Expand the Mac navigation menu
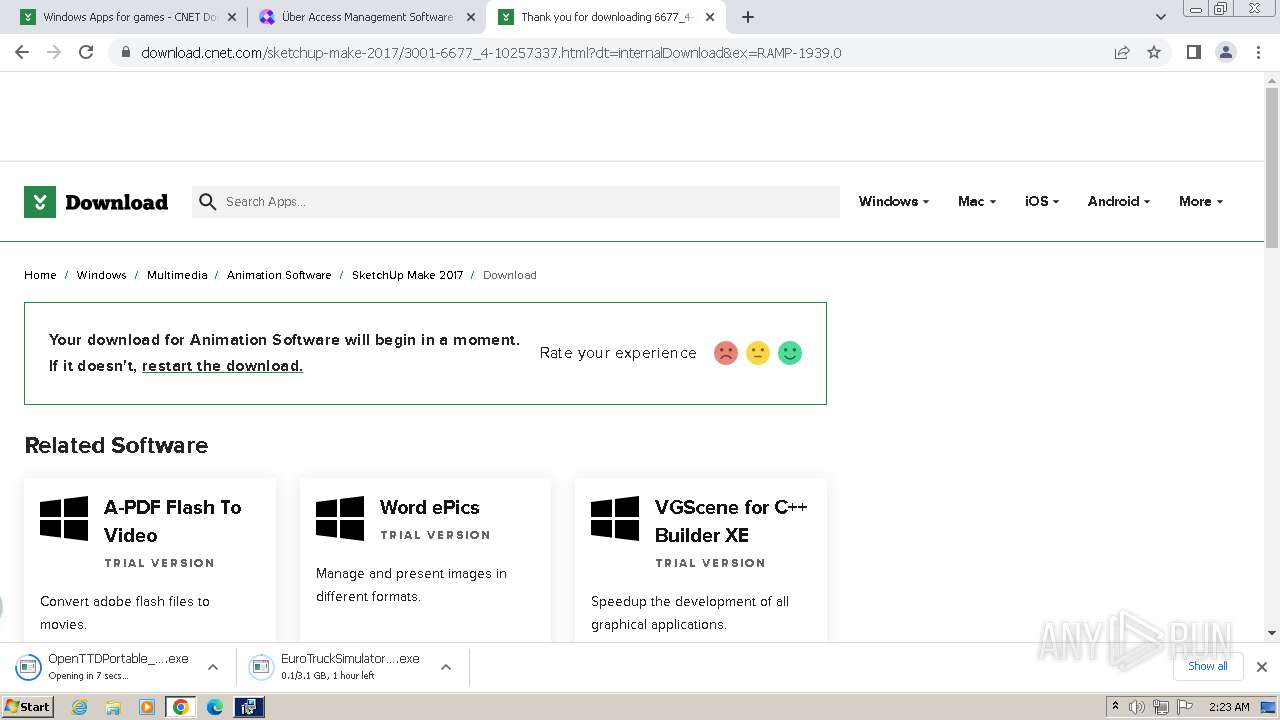1280x720 pixels. click(x=976, y=201)
